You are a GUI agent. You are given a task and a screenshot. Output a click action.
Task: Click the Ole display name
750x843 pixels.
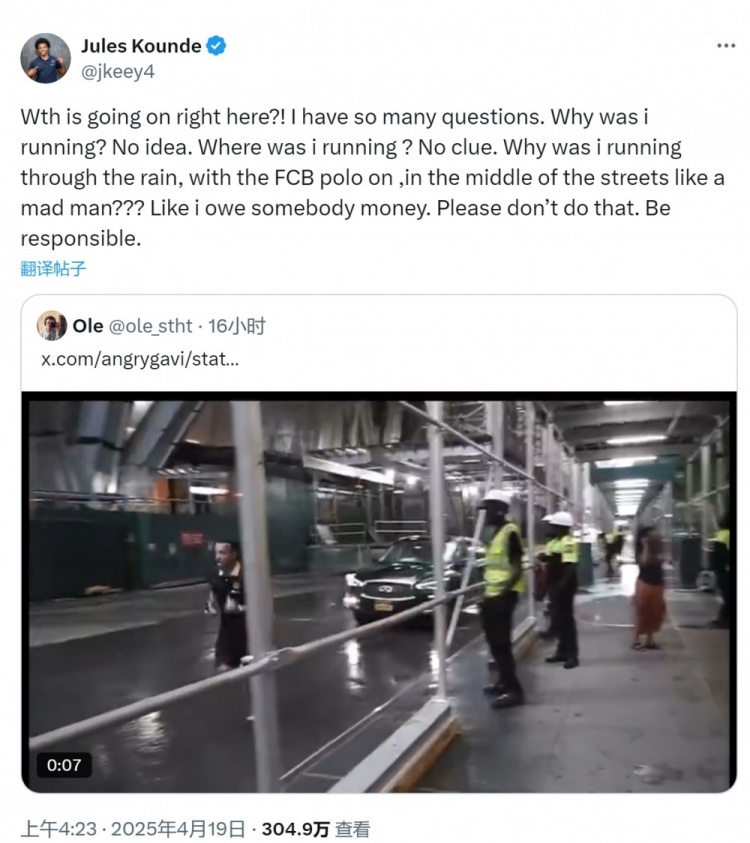click(x=88, y=326)
